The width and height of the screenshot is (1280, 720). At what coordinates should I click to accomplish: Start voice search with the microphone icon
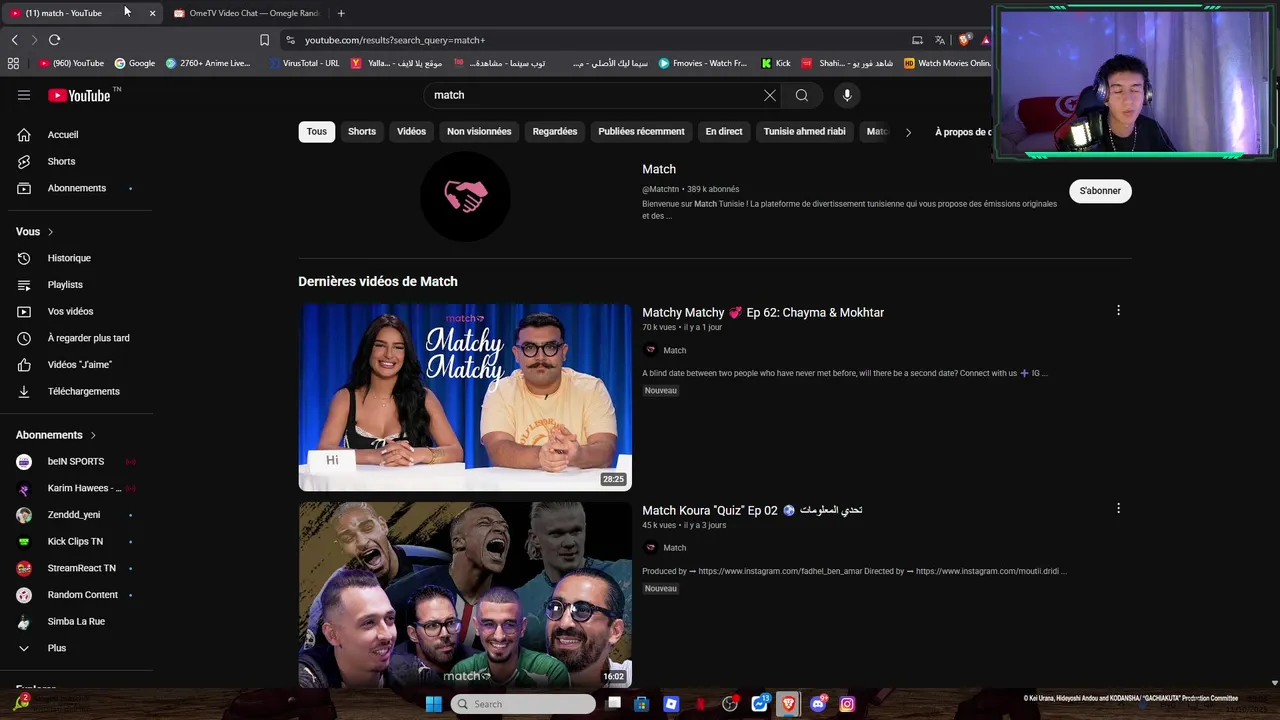click(x=847, y=95)
